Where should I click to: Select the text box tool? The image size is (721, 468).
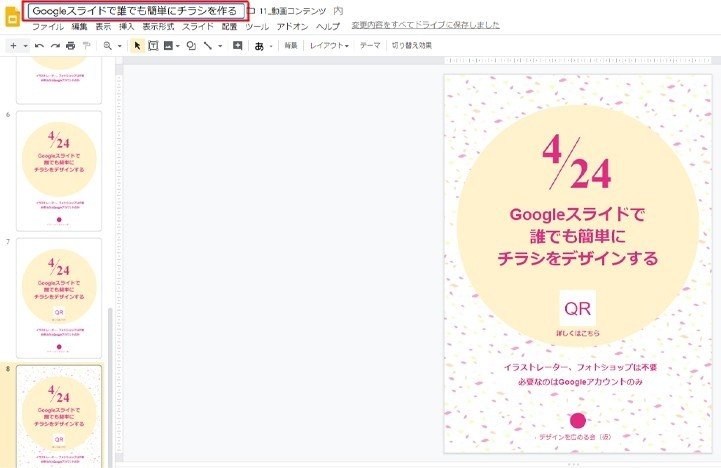(153, 46)
